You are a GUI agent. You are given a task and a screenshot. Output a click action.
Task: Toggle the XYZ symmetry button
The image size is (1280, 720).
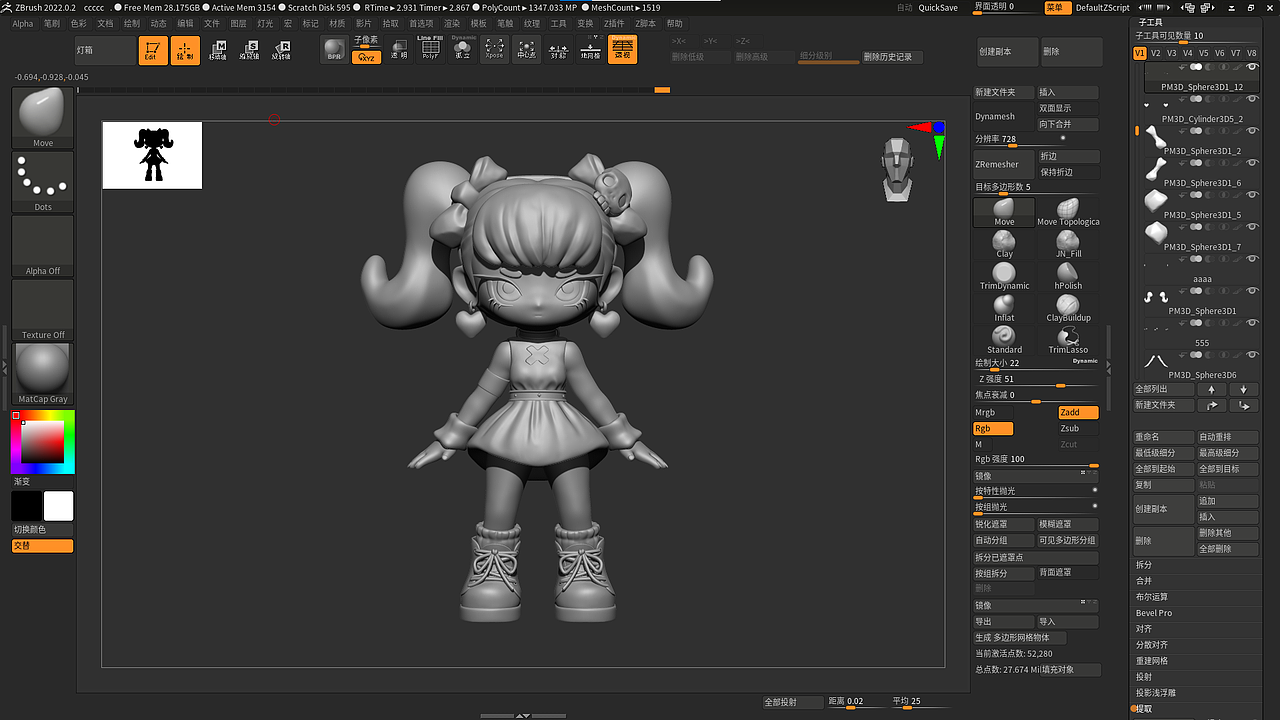367,57
